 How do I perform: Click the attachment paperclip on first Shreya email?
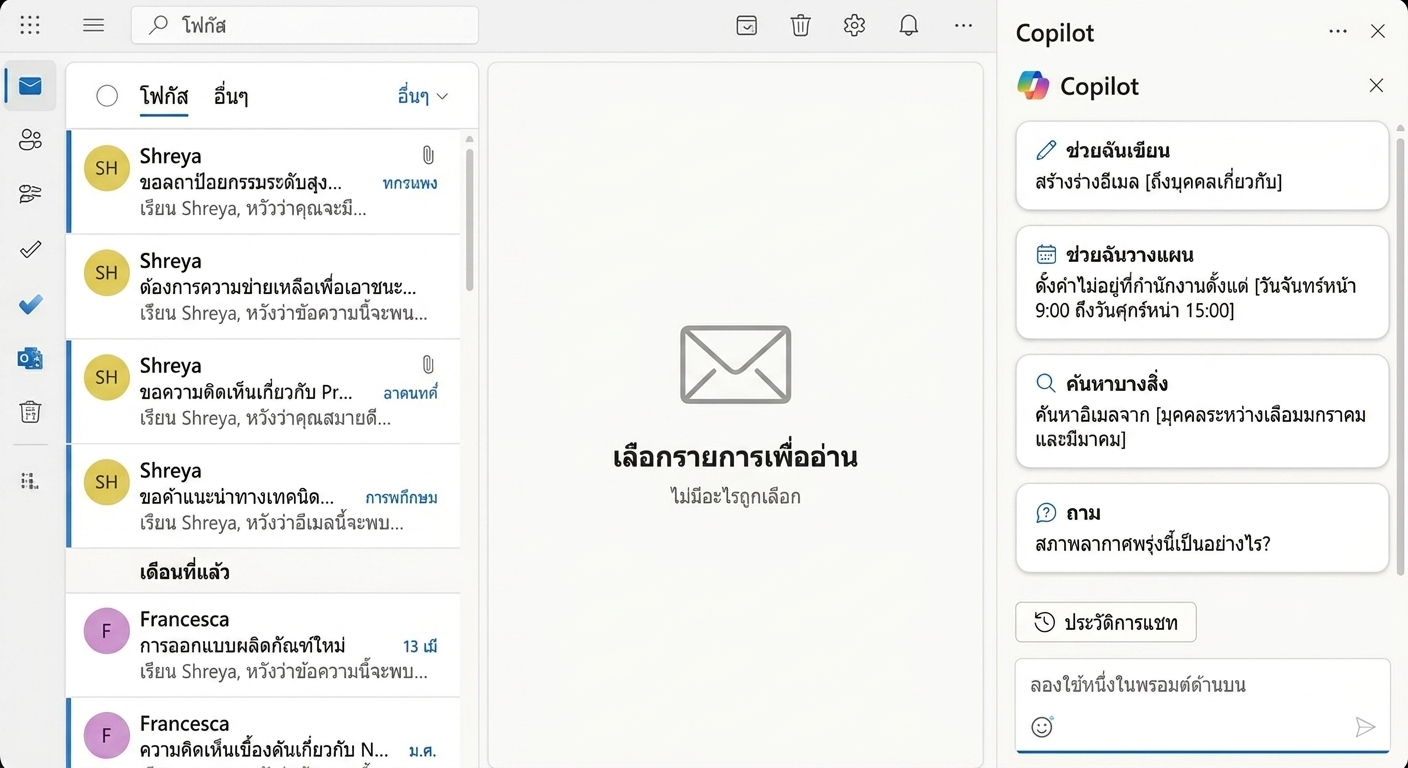point(428,155)
